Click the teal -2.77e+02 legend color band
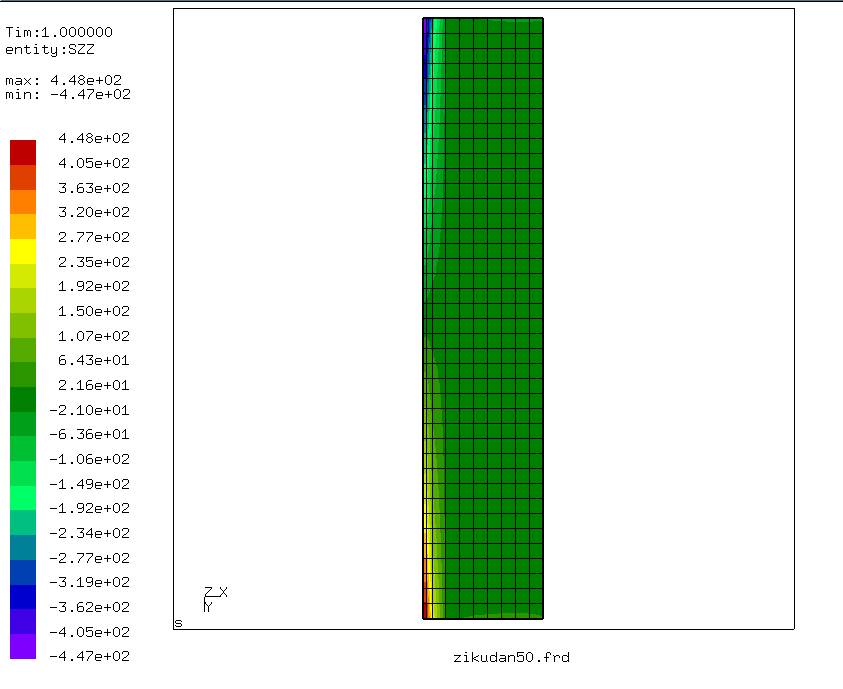 click(23, 548)
